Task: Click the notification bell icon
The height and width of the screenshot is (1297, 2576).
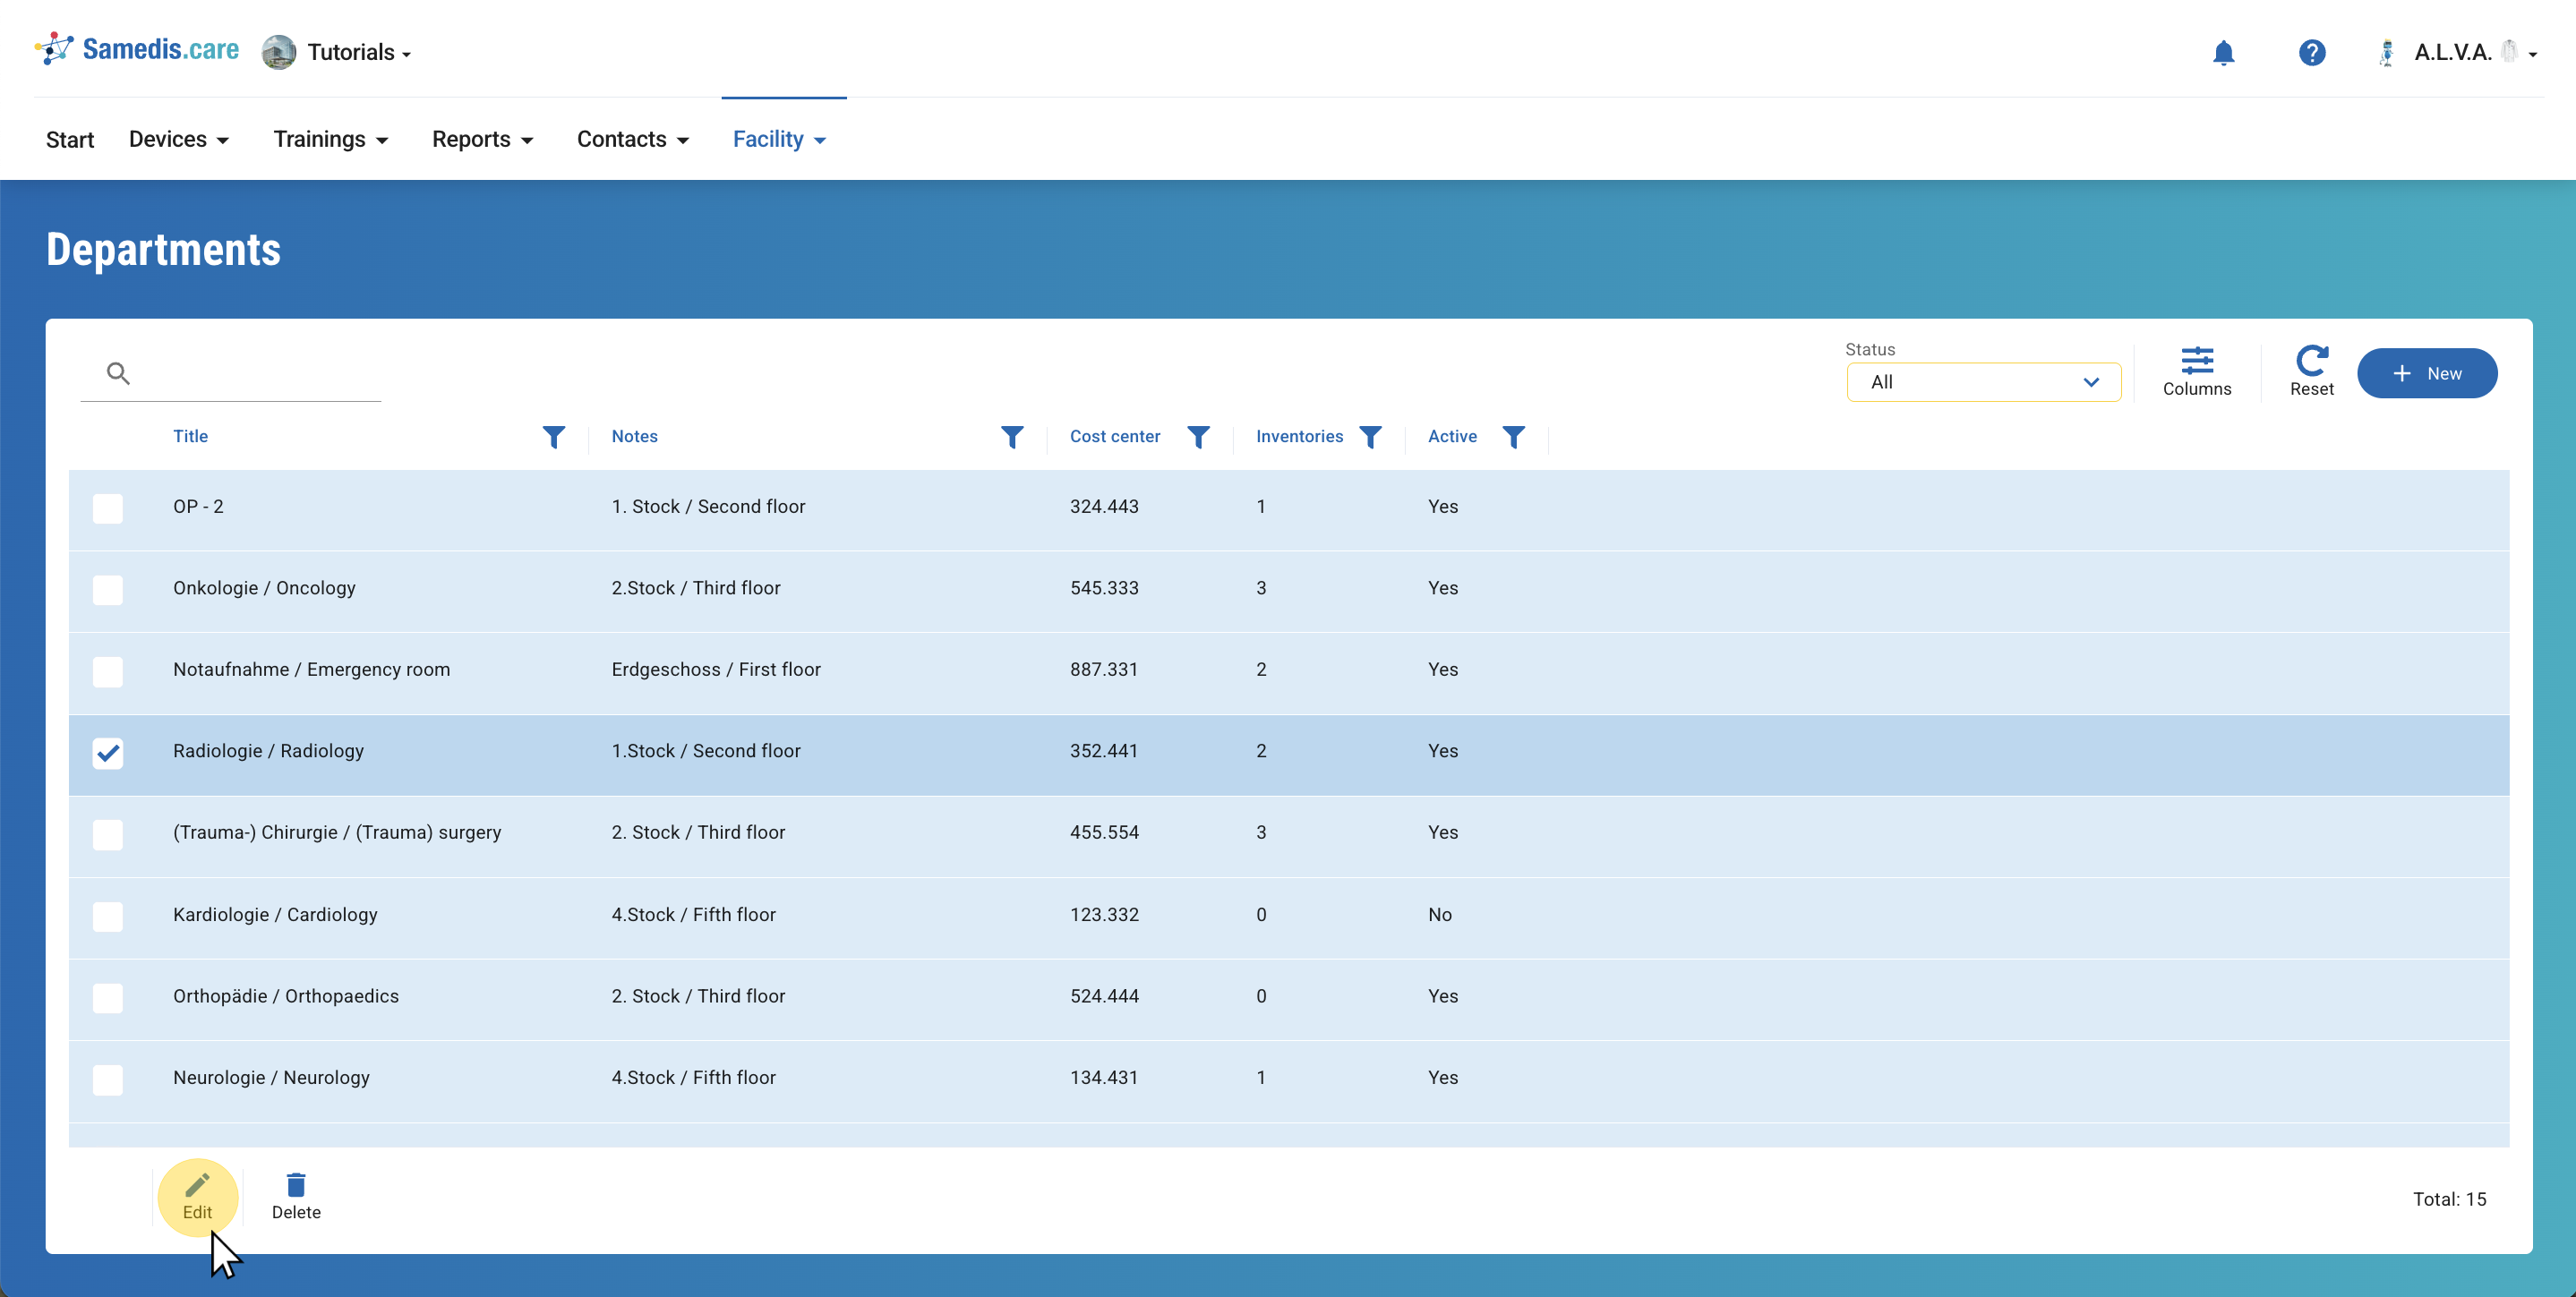Action: [2222, 52]
